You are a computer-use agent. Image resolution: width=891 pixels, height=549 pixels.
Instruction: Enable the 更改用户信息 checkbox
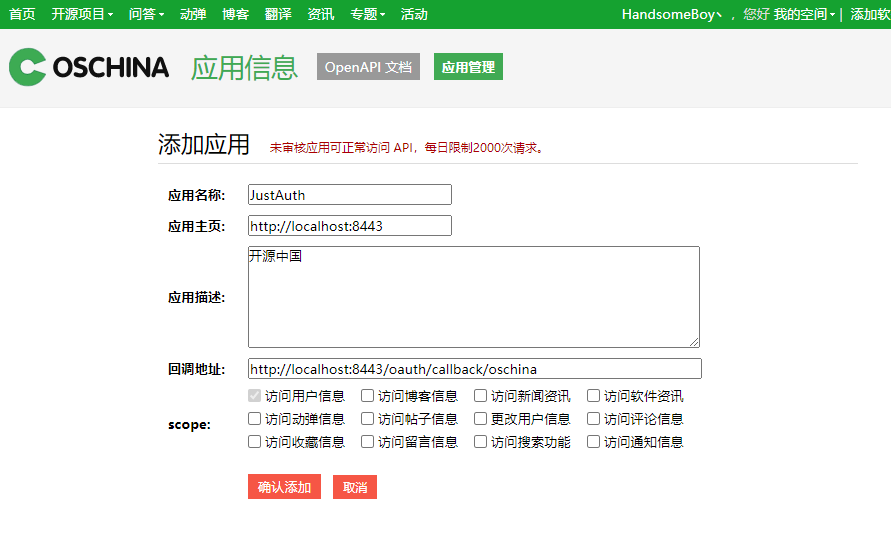click(481, 419)
